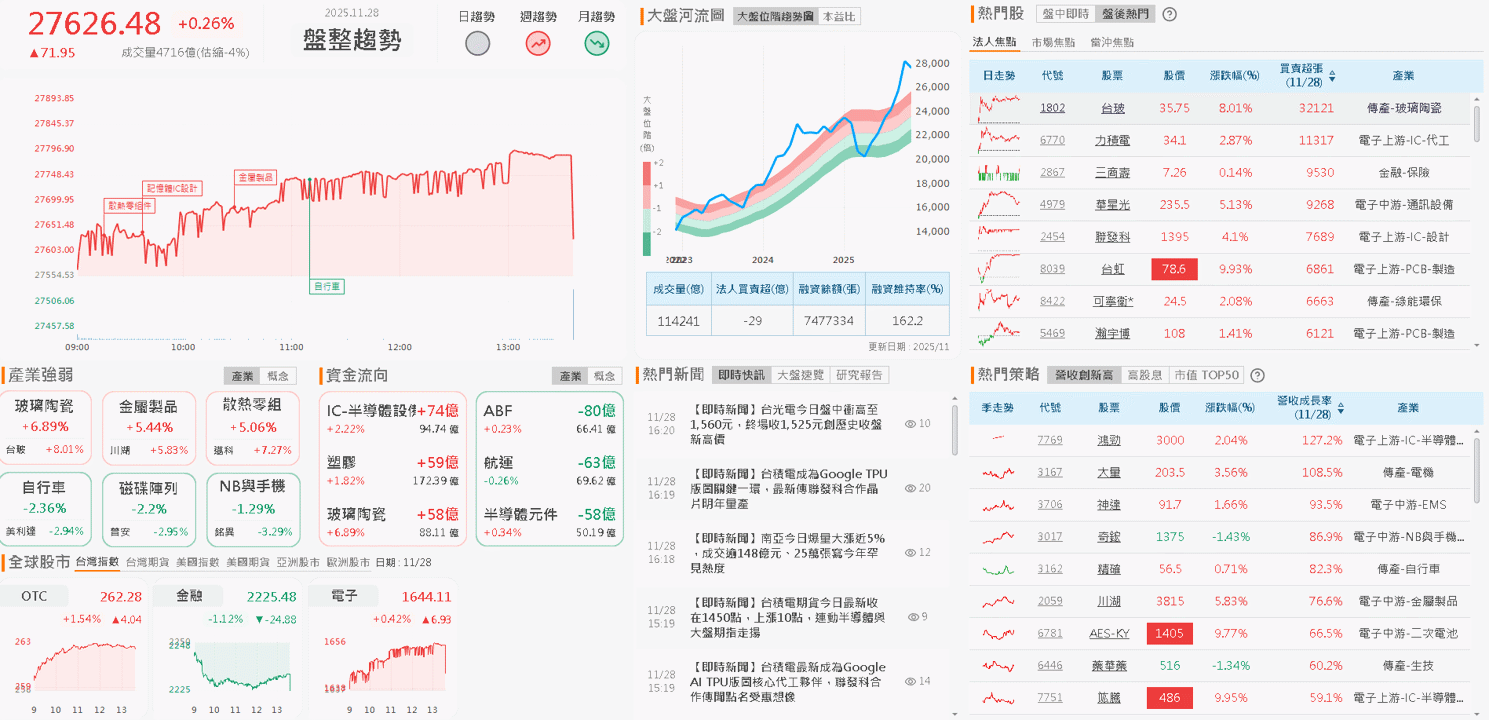Switch global markets to 美國指數

(197, 562)
